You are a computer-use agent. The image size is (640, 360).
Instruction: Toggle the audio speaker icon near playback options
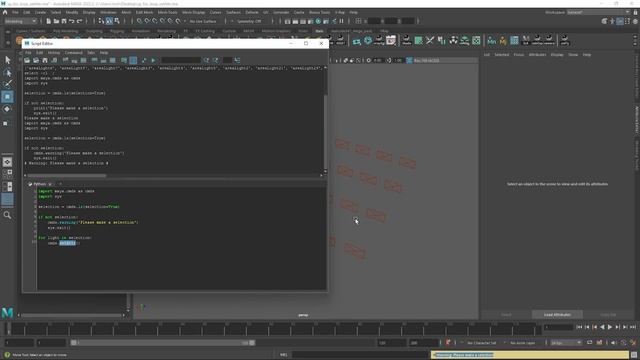[613, 343]
